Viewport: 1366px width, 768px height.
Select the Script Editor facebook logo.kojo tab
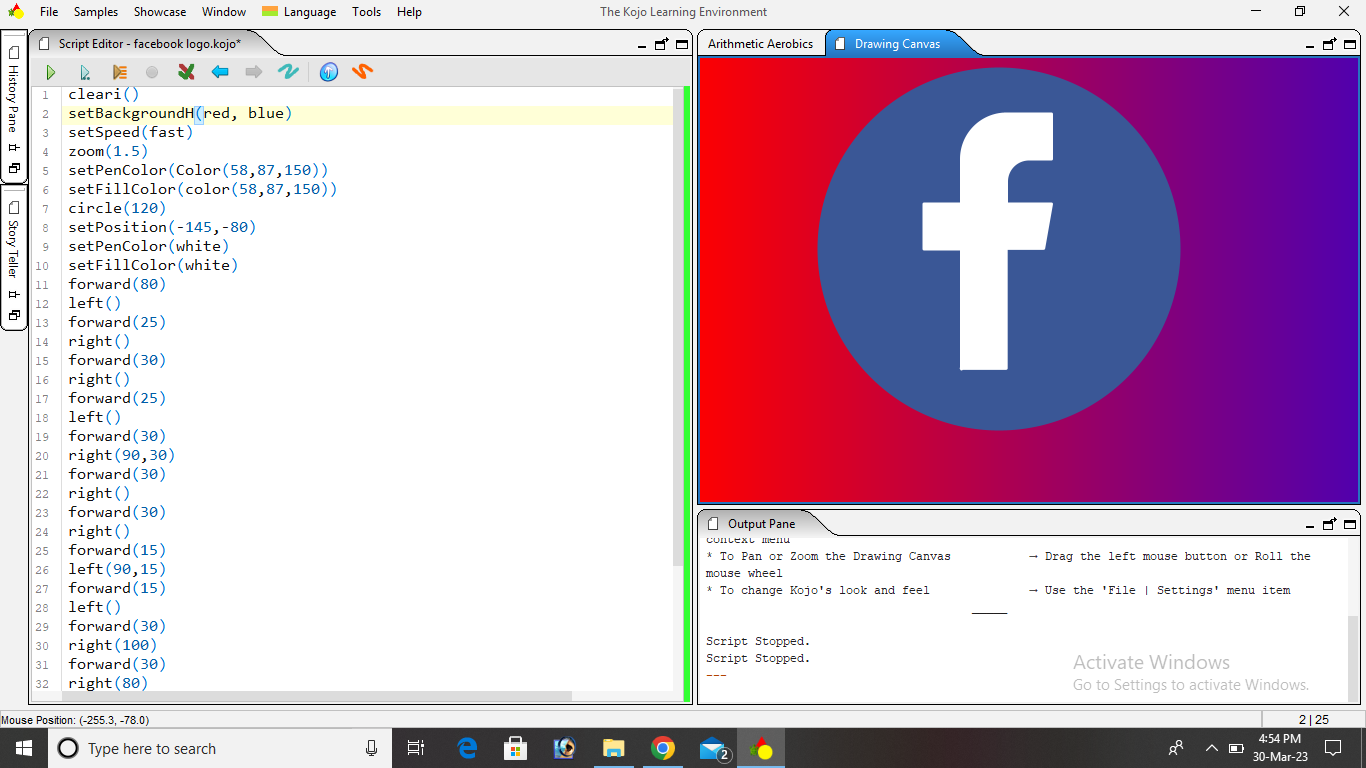(x=149, y=44)
